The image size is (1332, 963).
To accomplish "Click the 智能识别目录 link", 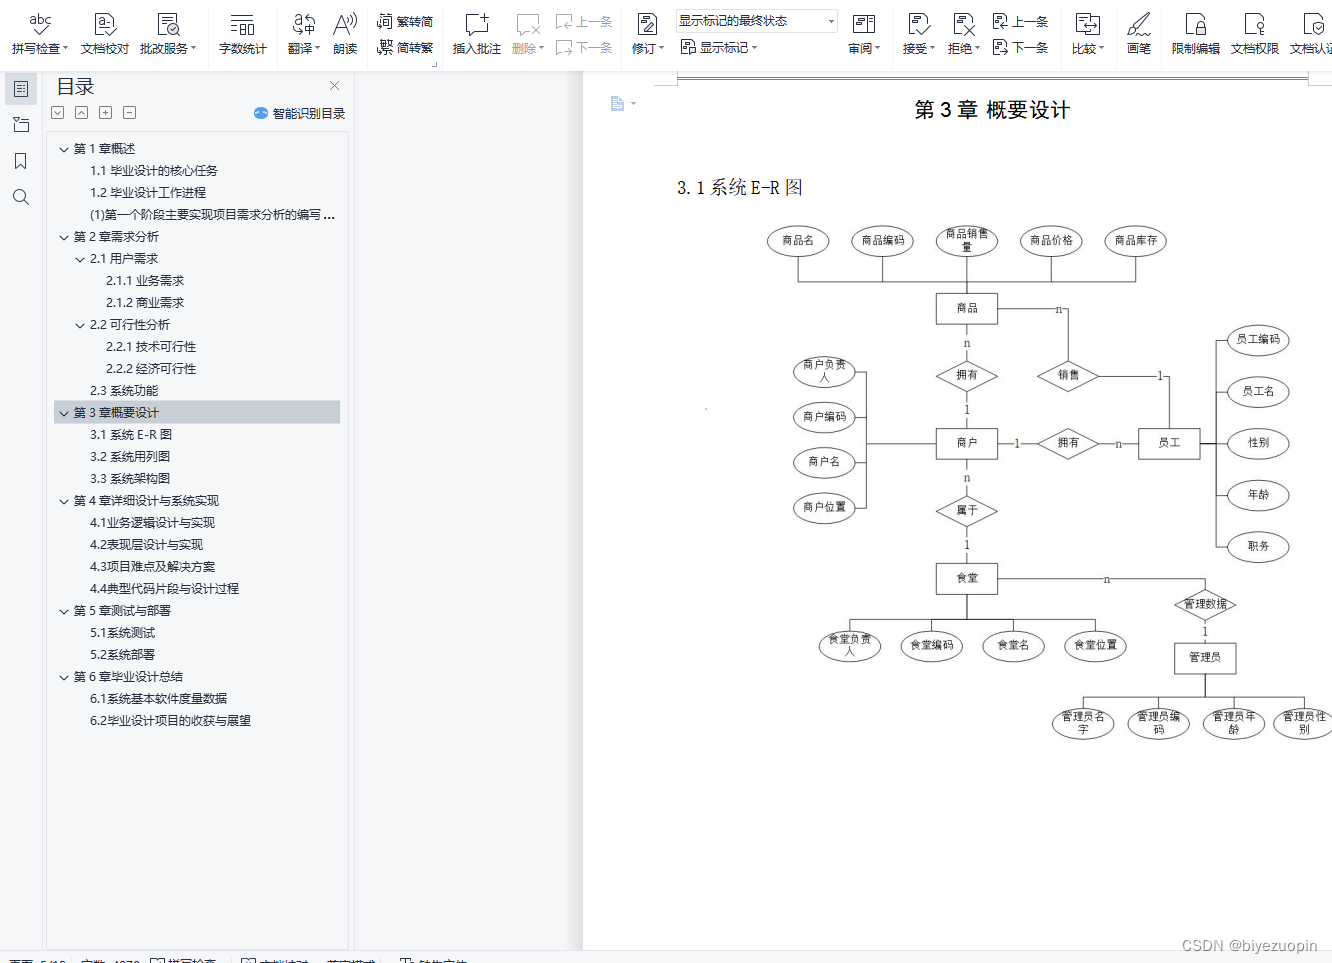I will coord(300,113).
